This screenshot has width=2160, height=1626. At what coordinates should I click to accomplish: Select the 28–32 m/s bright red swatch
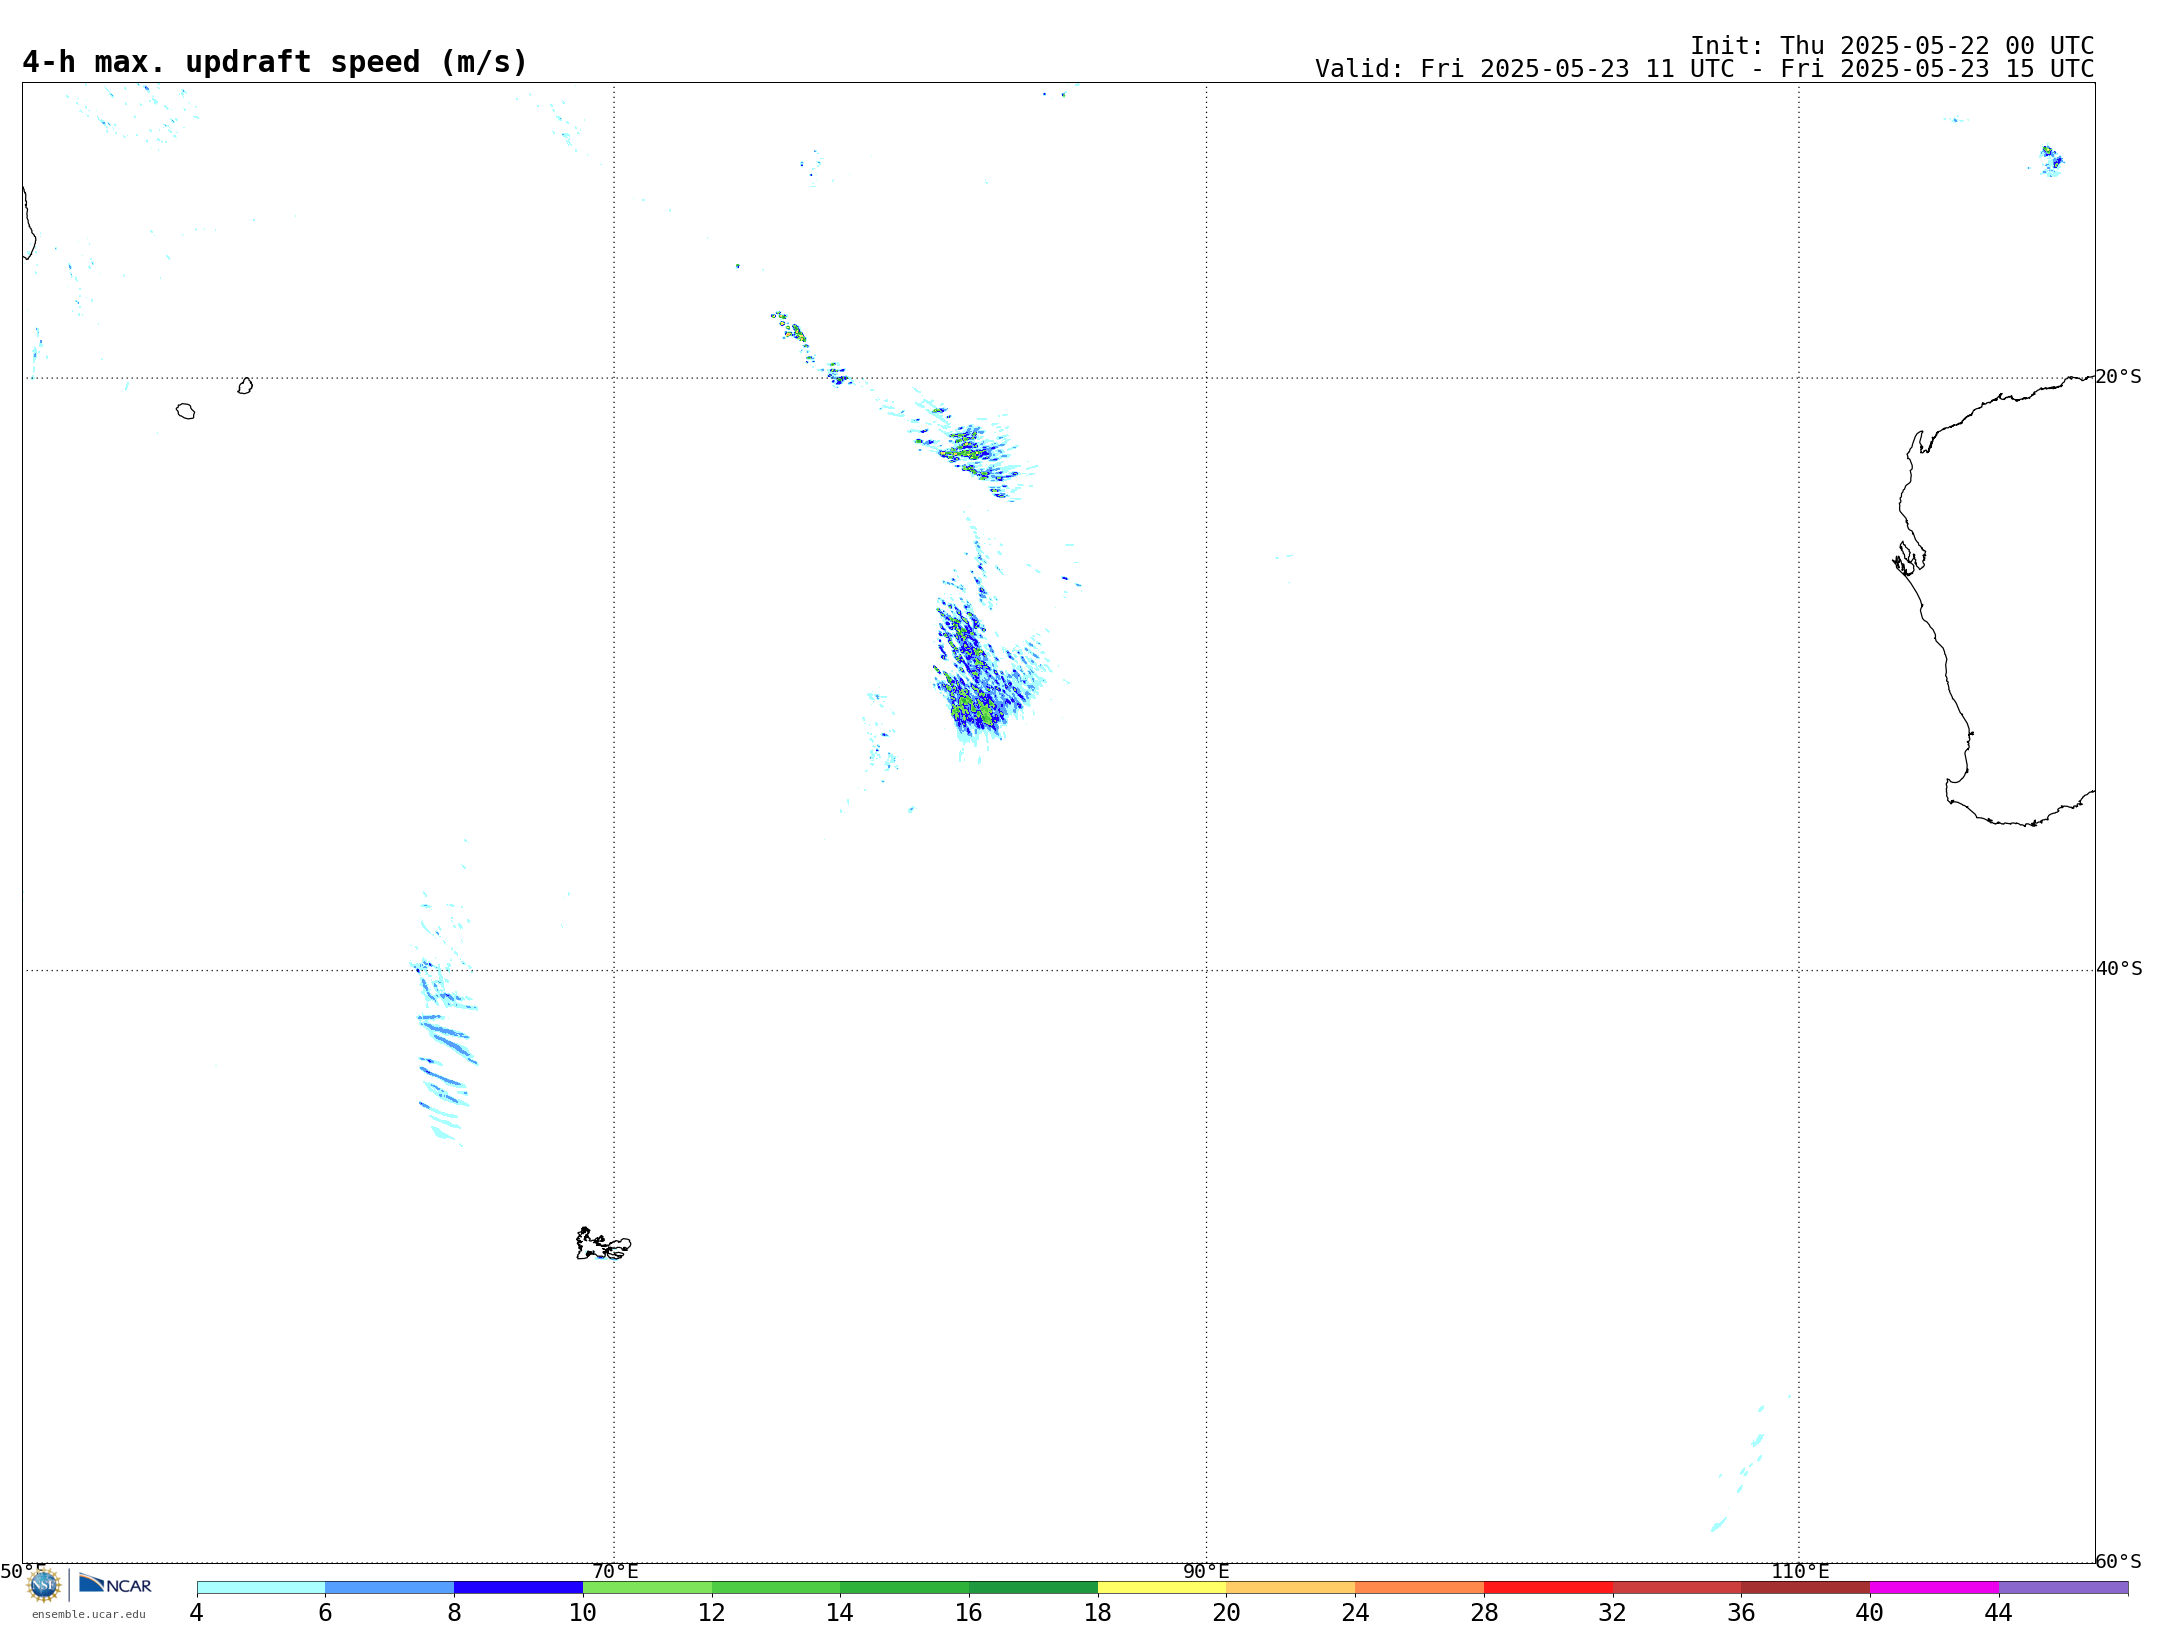(x=1548, y=1587)
